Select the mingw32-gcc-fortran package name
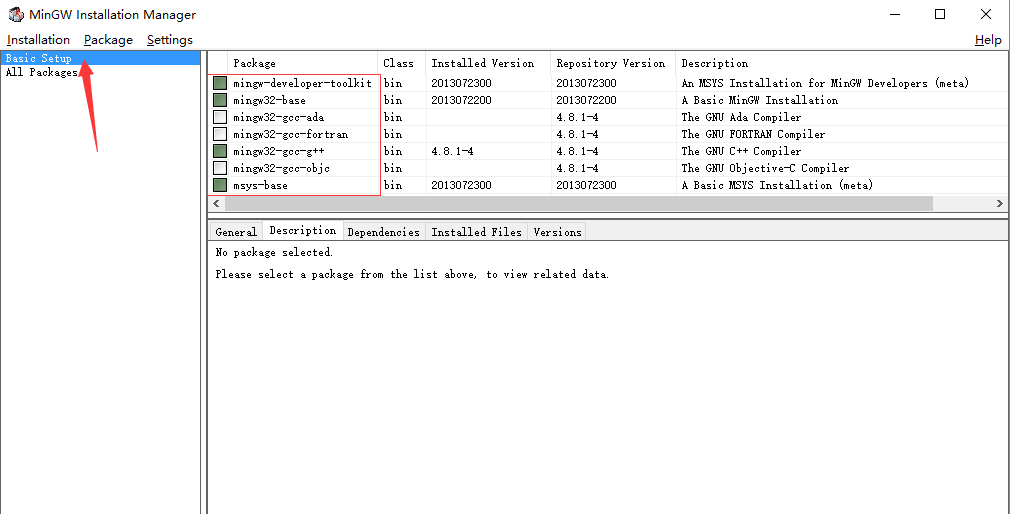This screenshot has height=514, width=1010. [291, 134]
